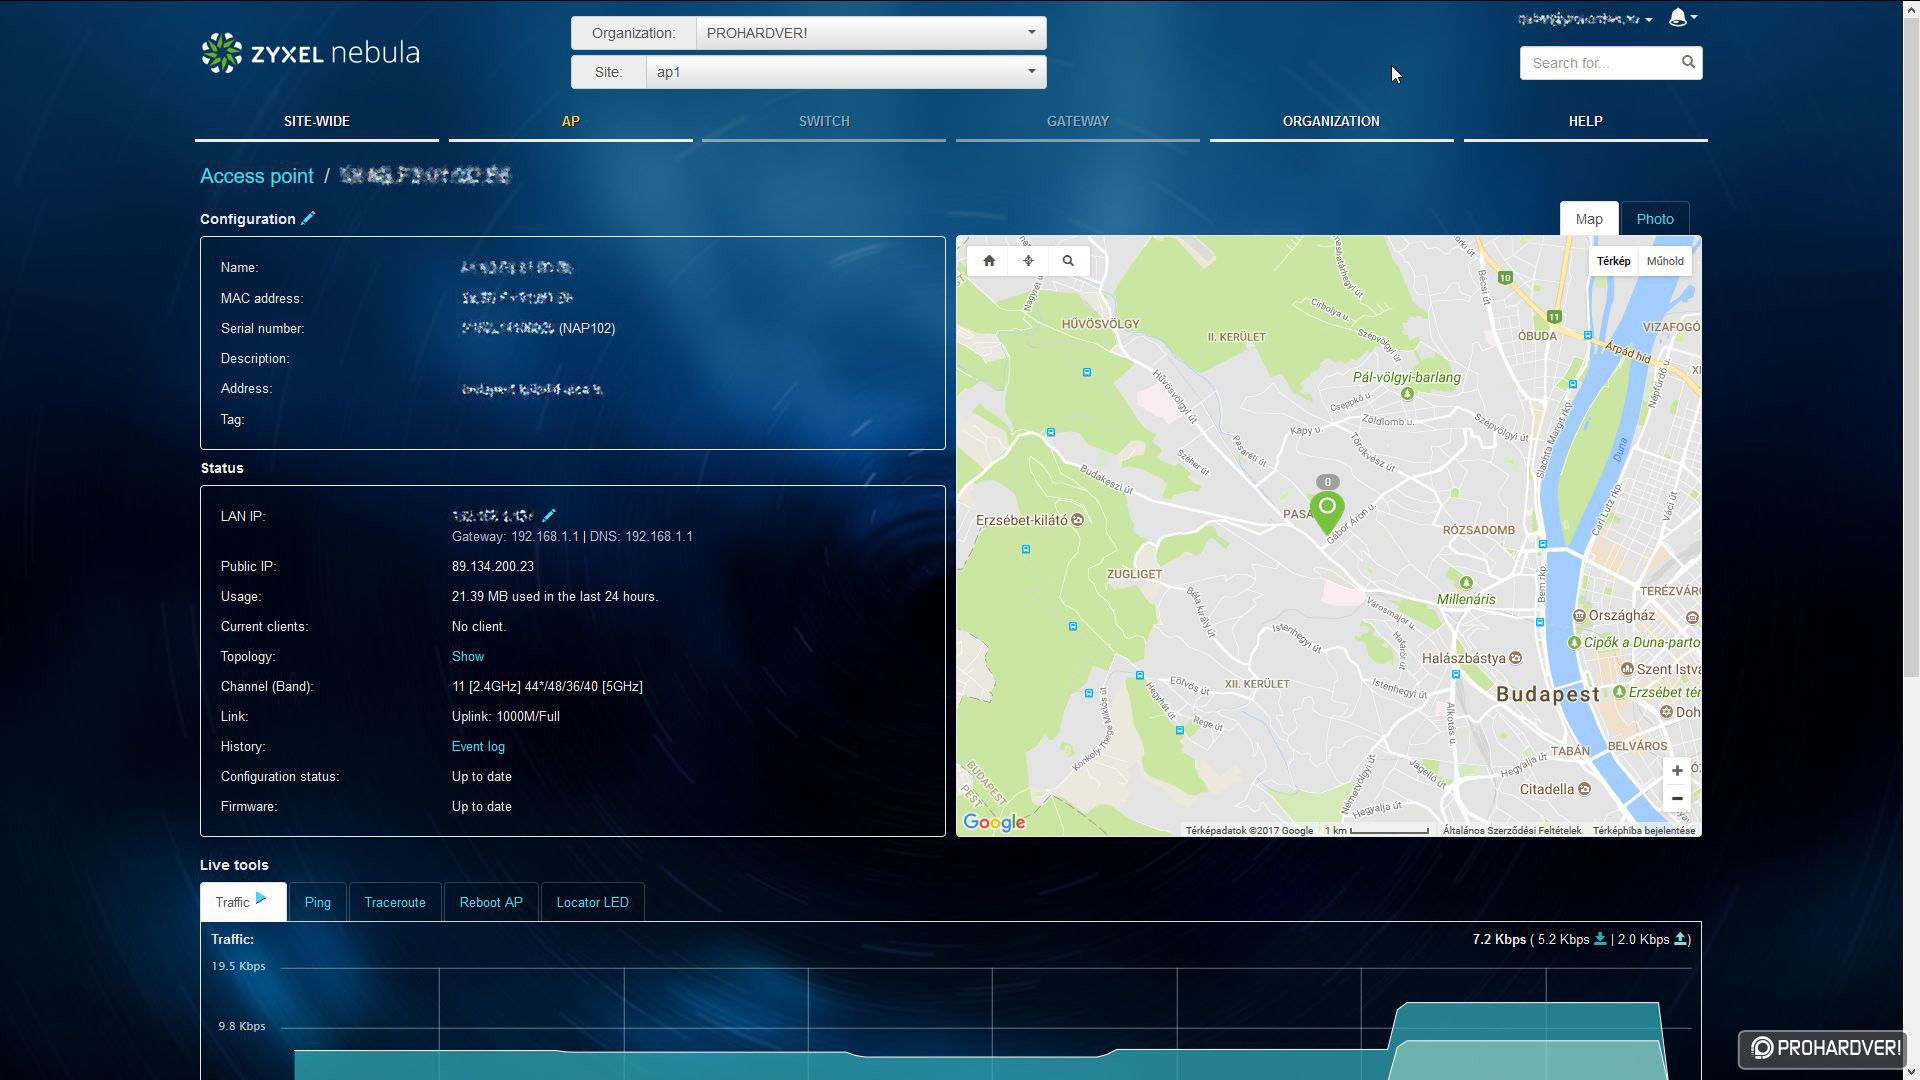Click Millenáris park map marker
Image resolution: width=1920 pixels, height=1080 pixels.
(x=1466, y=582)
